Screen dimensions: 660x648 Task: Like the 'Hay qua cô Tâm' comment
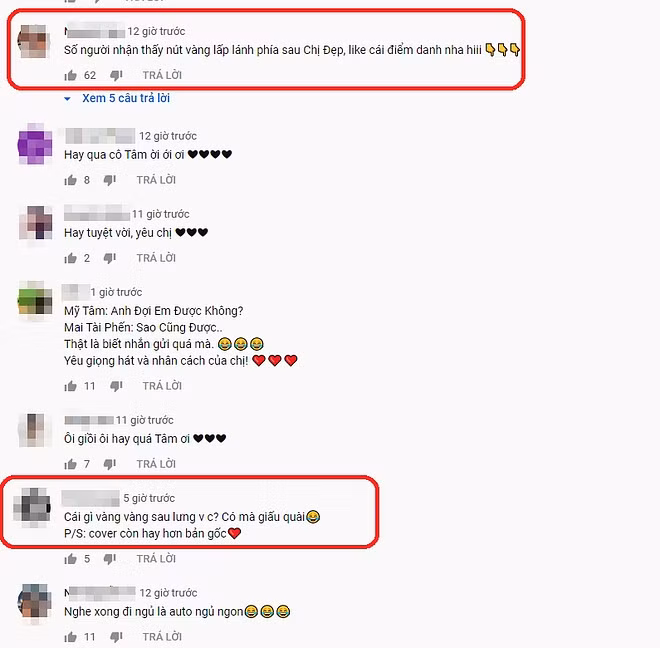pos(70,180)
